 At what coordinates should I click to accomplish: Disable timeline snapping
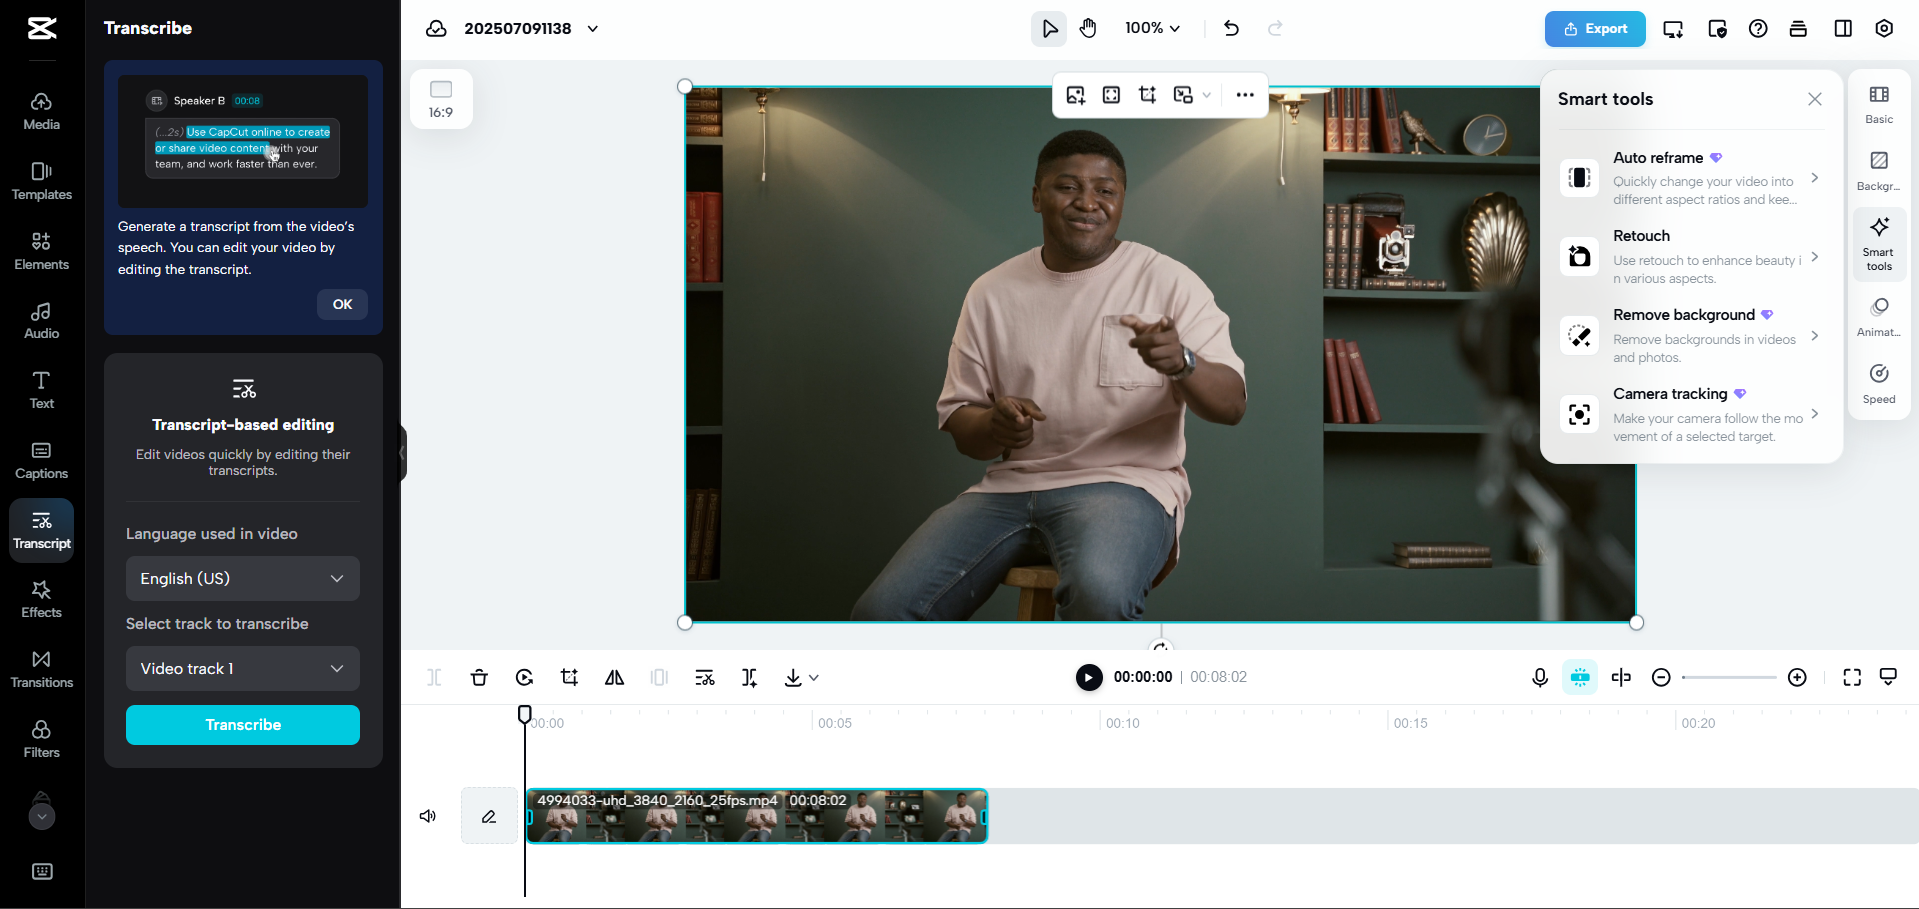coord(1580,677)
